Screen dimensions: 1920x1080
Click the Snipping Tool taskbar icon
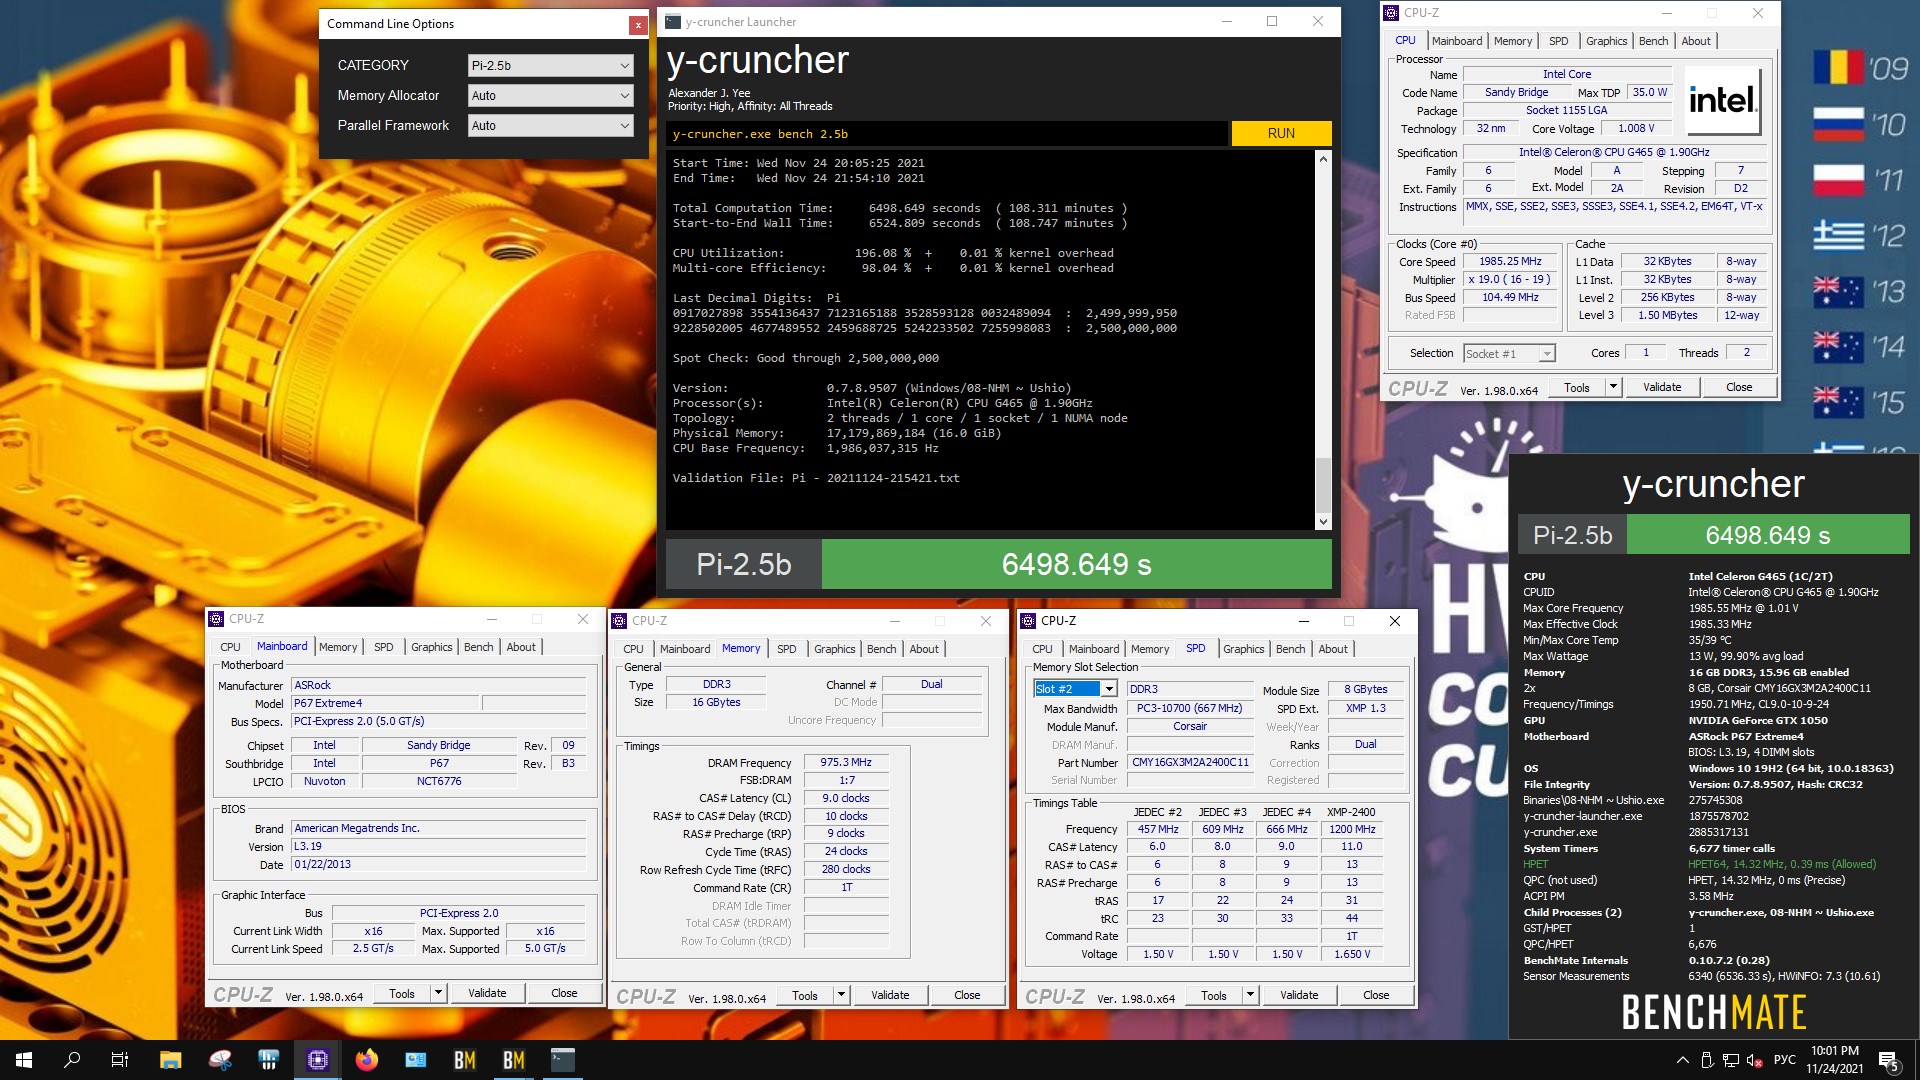[220, 1060]
